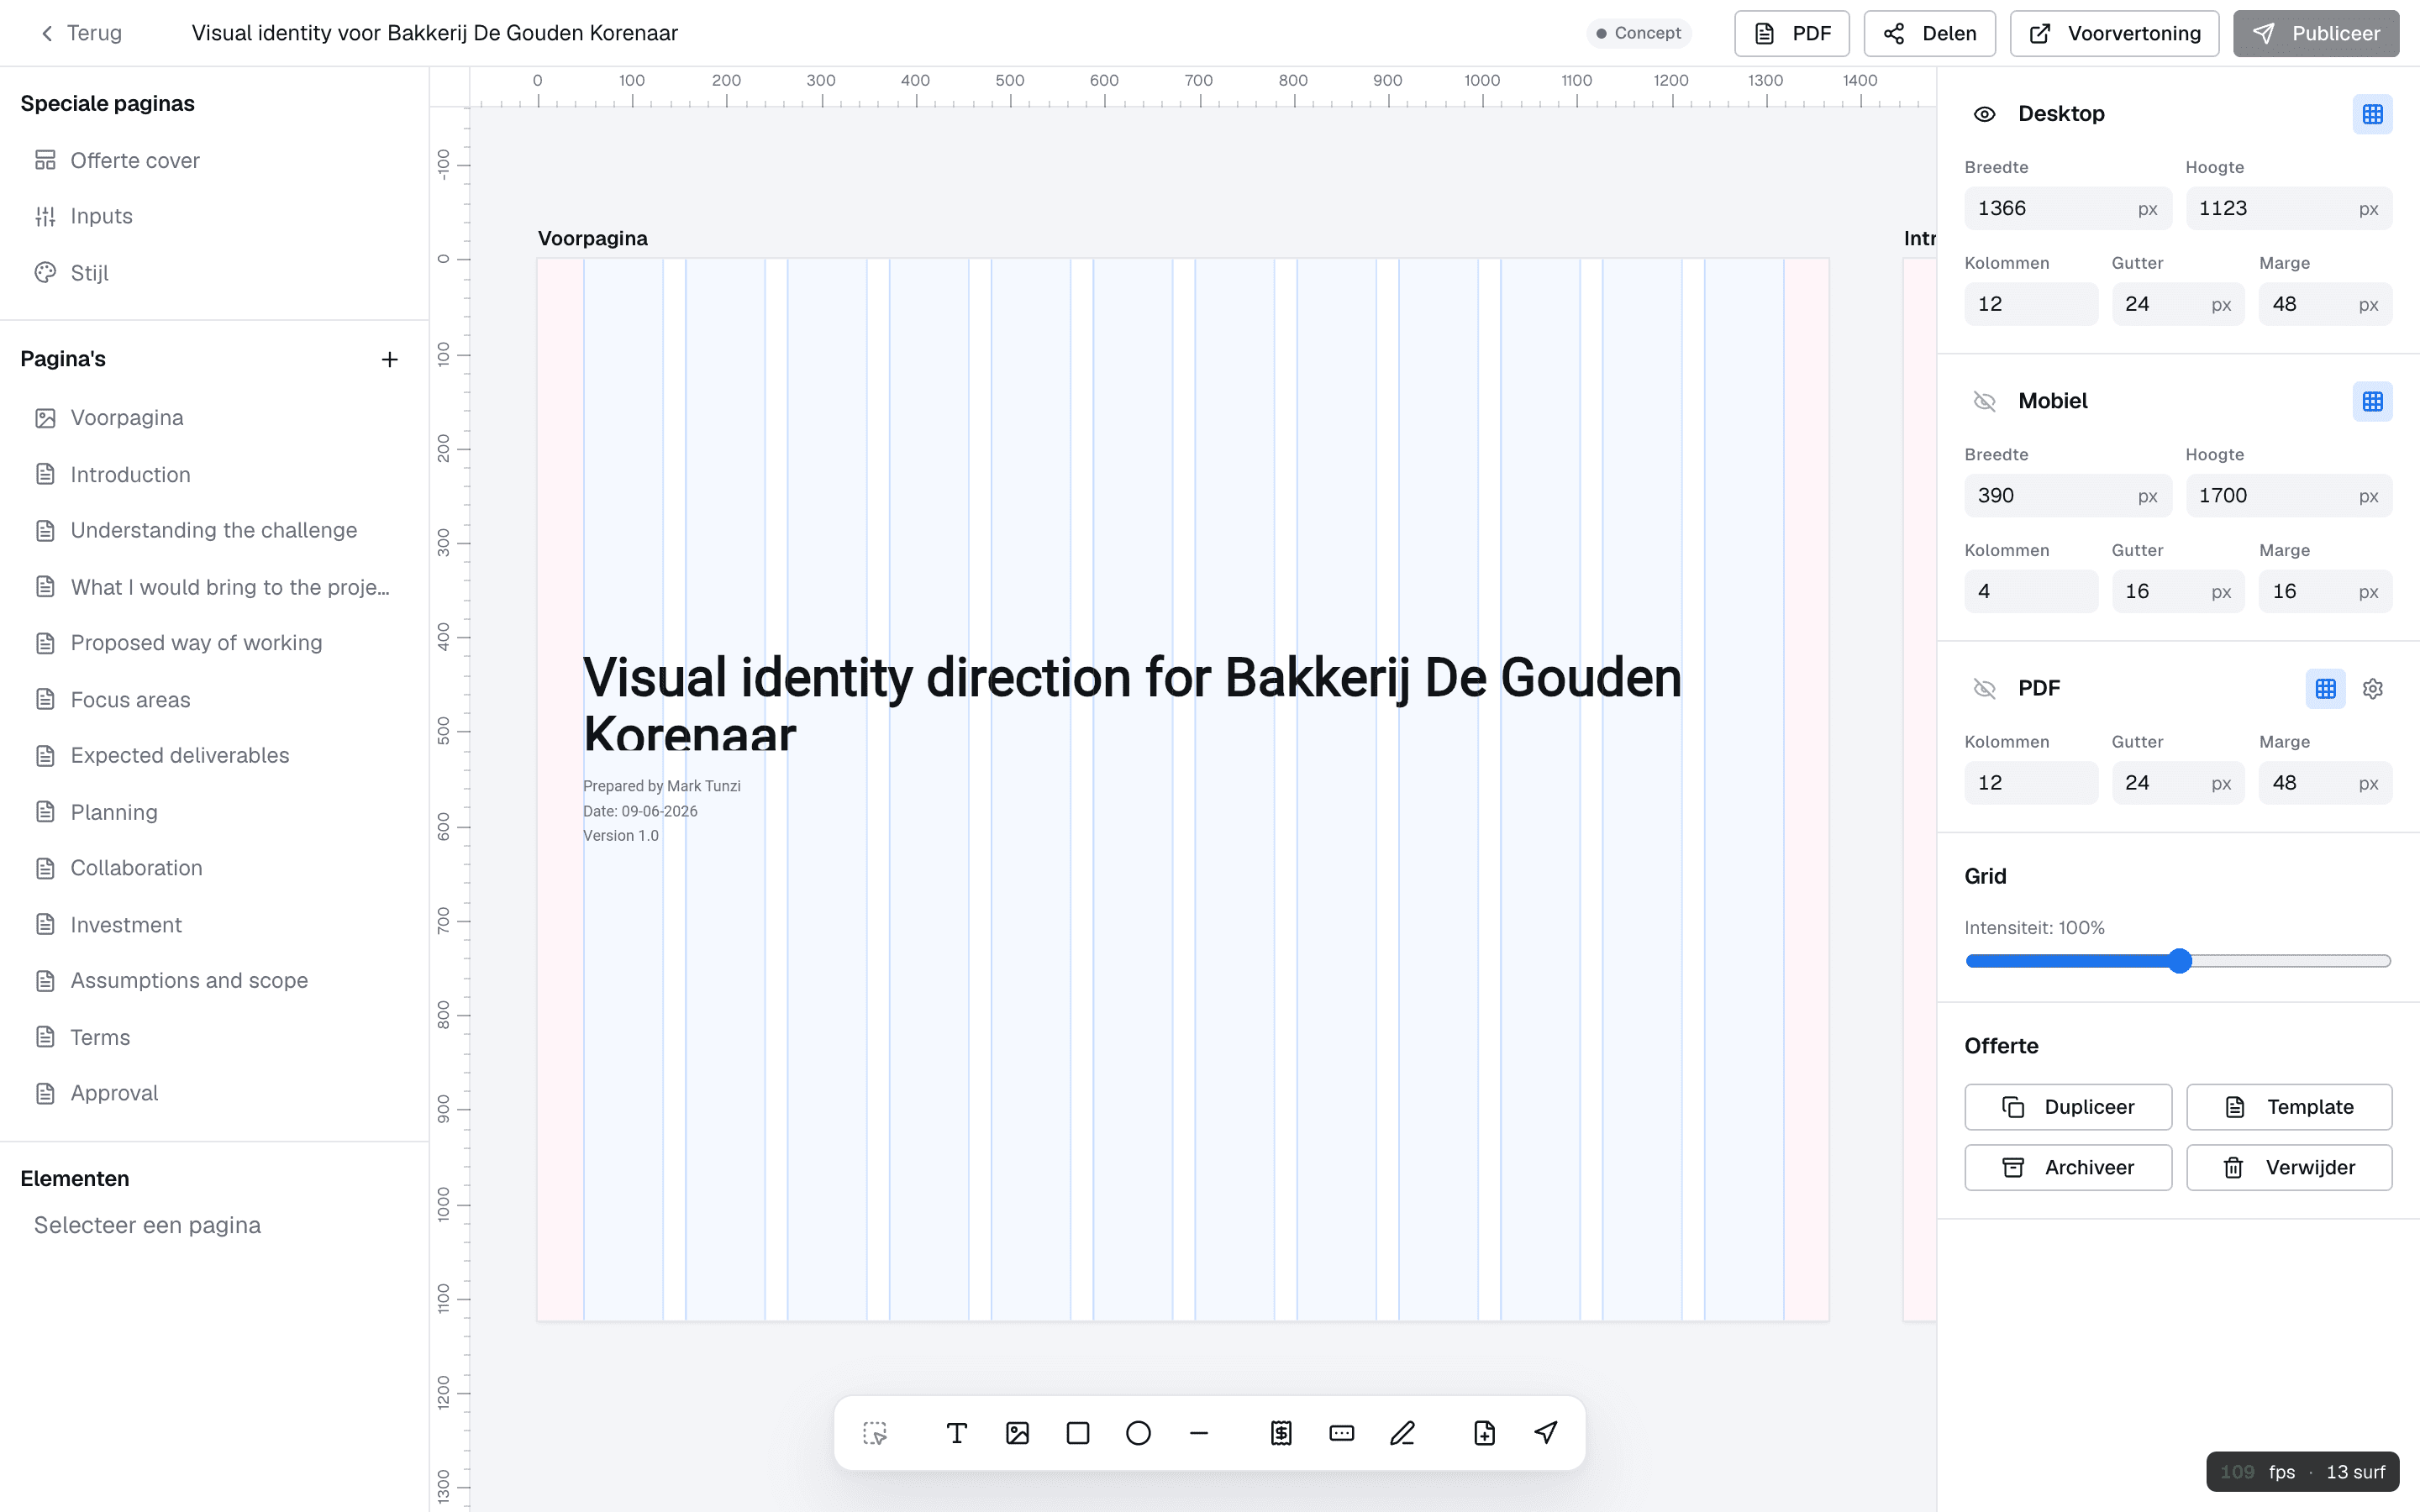Click Desktop Kolommen field

(2030, 304)
